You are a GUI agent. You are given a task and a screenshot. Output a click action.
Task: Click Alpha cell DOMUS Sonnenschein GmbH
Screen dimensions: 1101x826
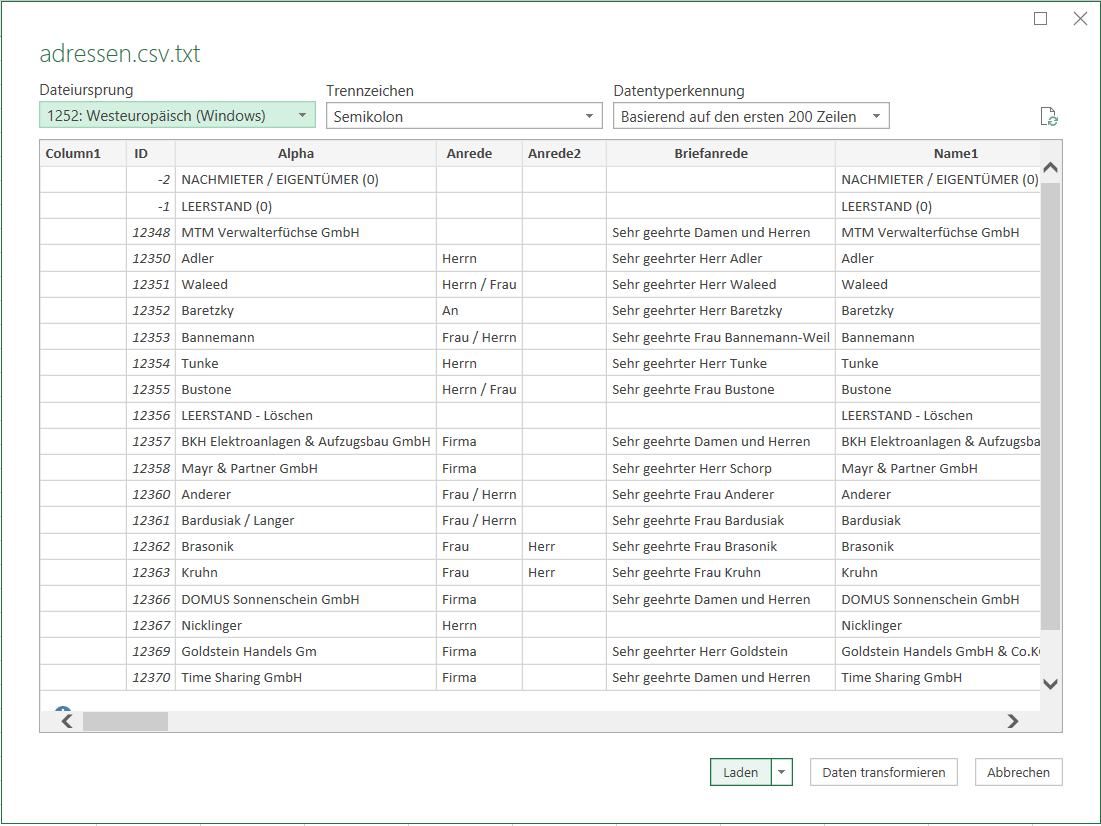click(306, 599)
